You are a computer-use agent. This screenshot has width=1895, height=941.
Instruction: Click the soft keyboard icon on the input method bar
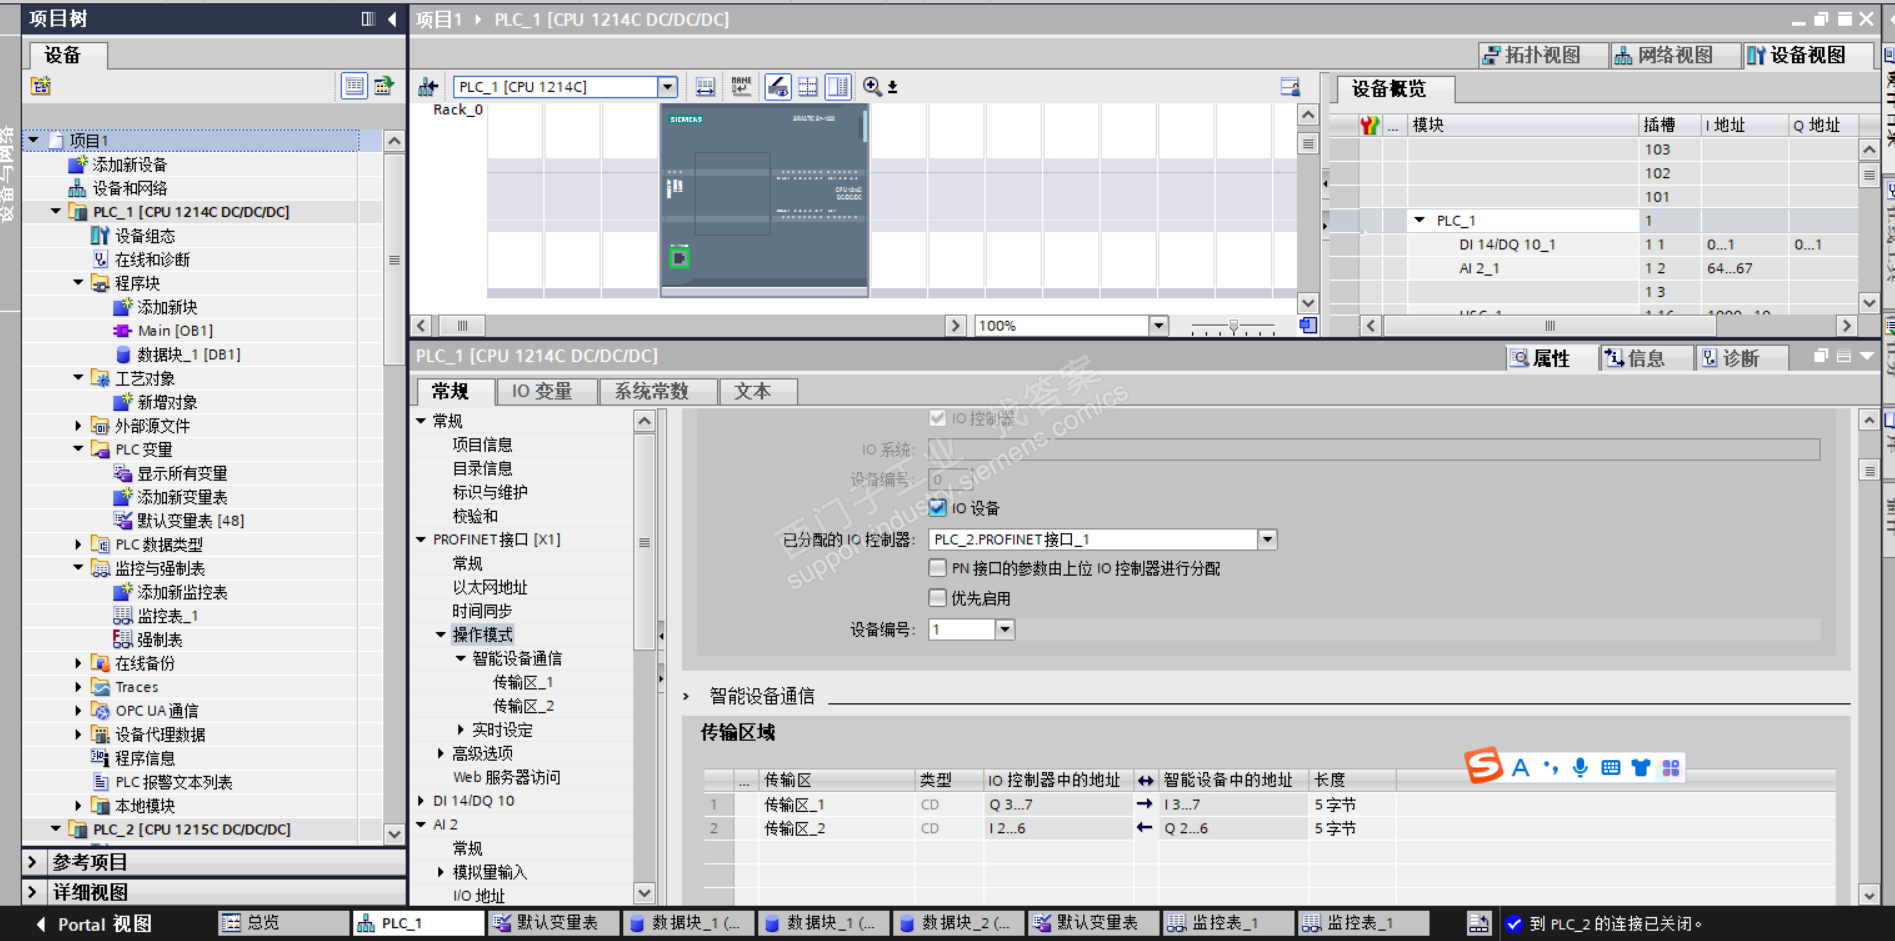click(1610, 767)
